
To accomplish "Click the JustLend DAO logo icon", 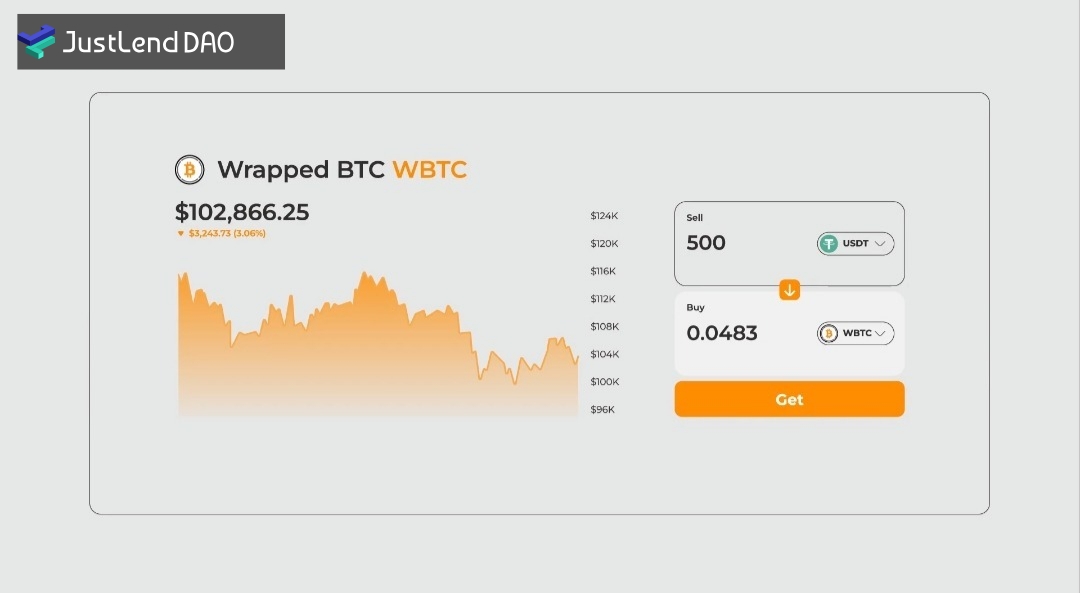I will point(37,41).
